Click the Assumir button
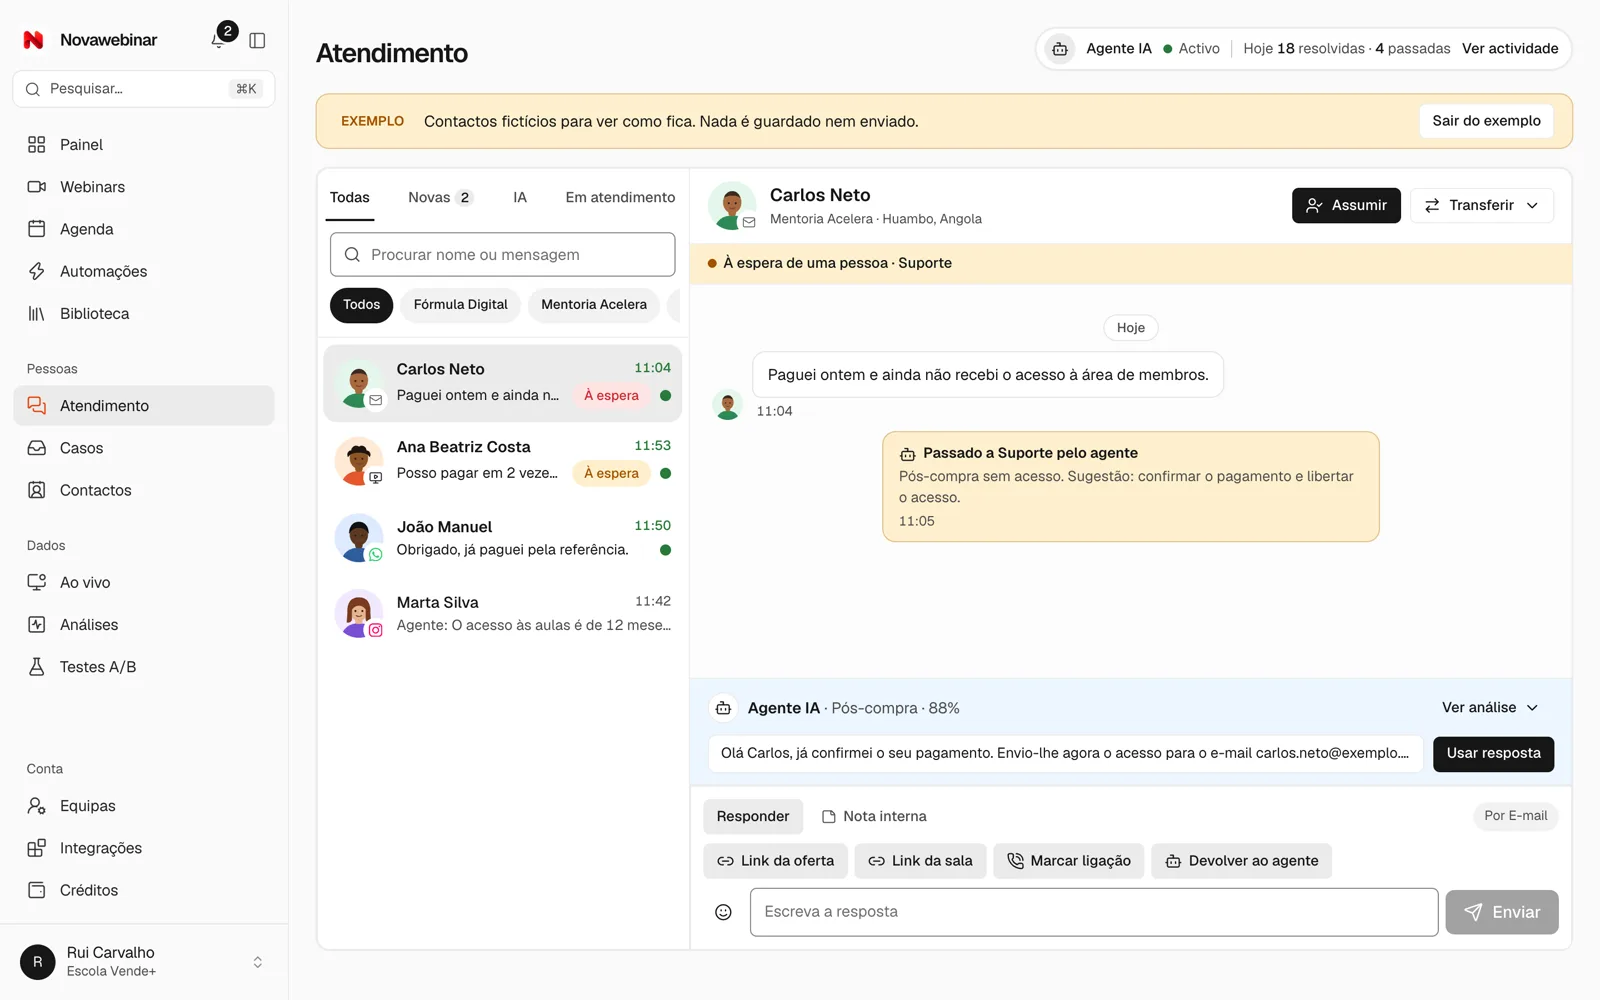The height and width of the screenshot is (1000, 1600). [1346, 205]
